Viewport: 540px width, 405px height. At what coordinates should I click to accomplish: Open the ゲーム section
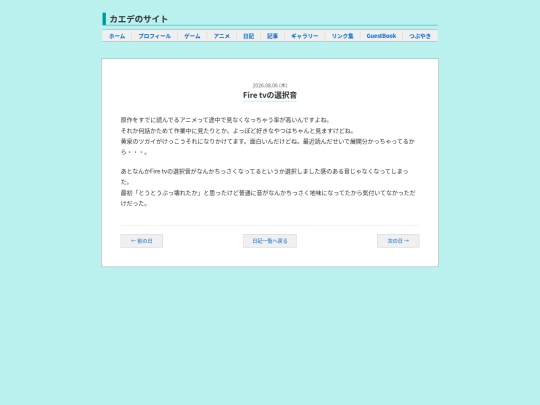[192, 36]
